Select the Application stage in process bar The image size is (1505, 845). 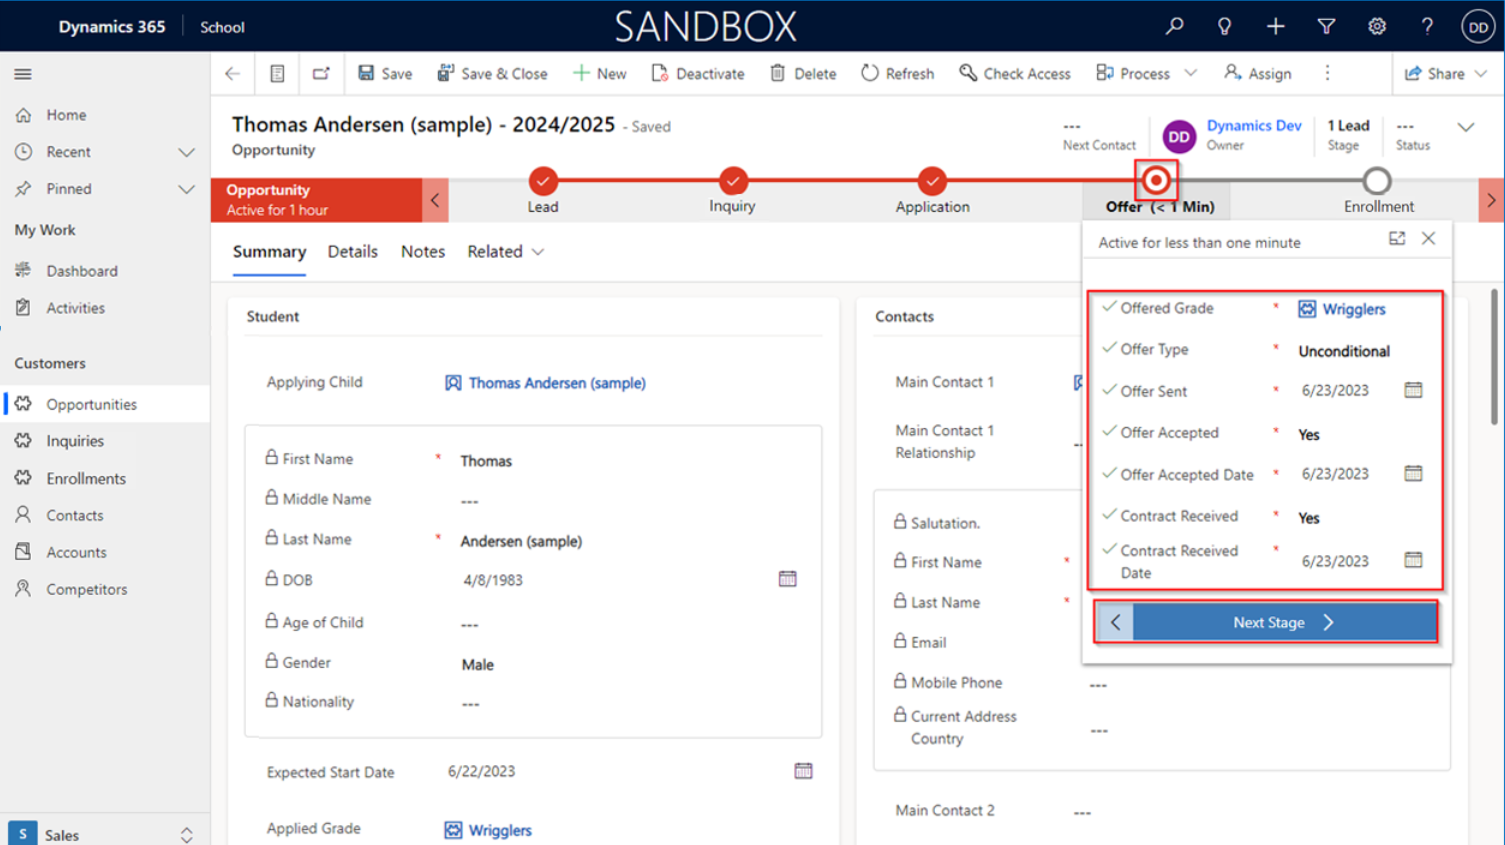pyautogui.click(x=931, y=181)
